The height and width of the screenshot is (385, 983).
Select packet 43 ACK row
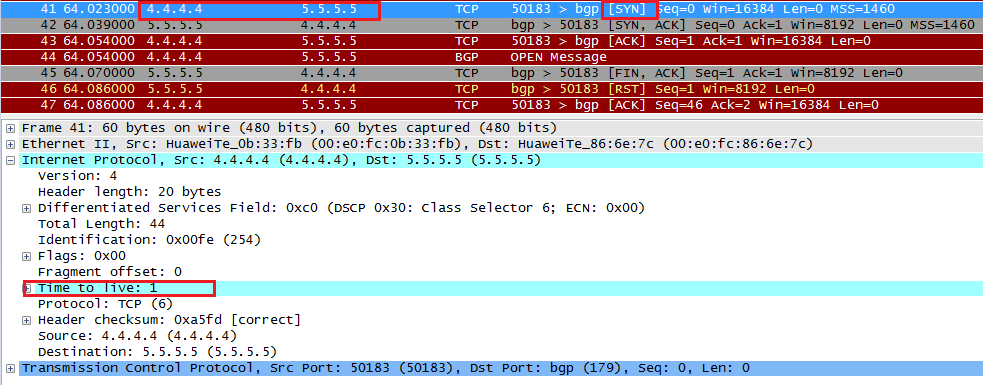coord(492,41)
